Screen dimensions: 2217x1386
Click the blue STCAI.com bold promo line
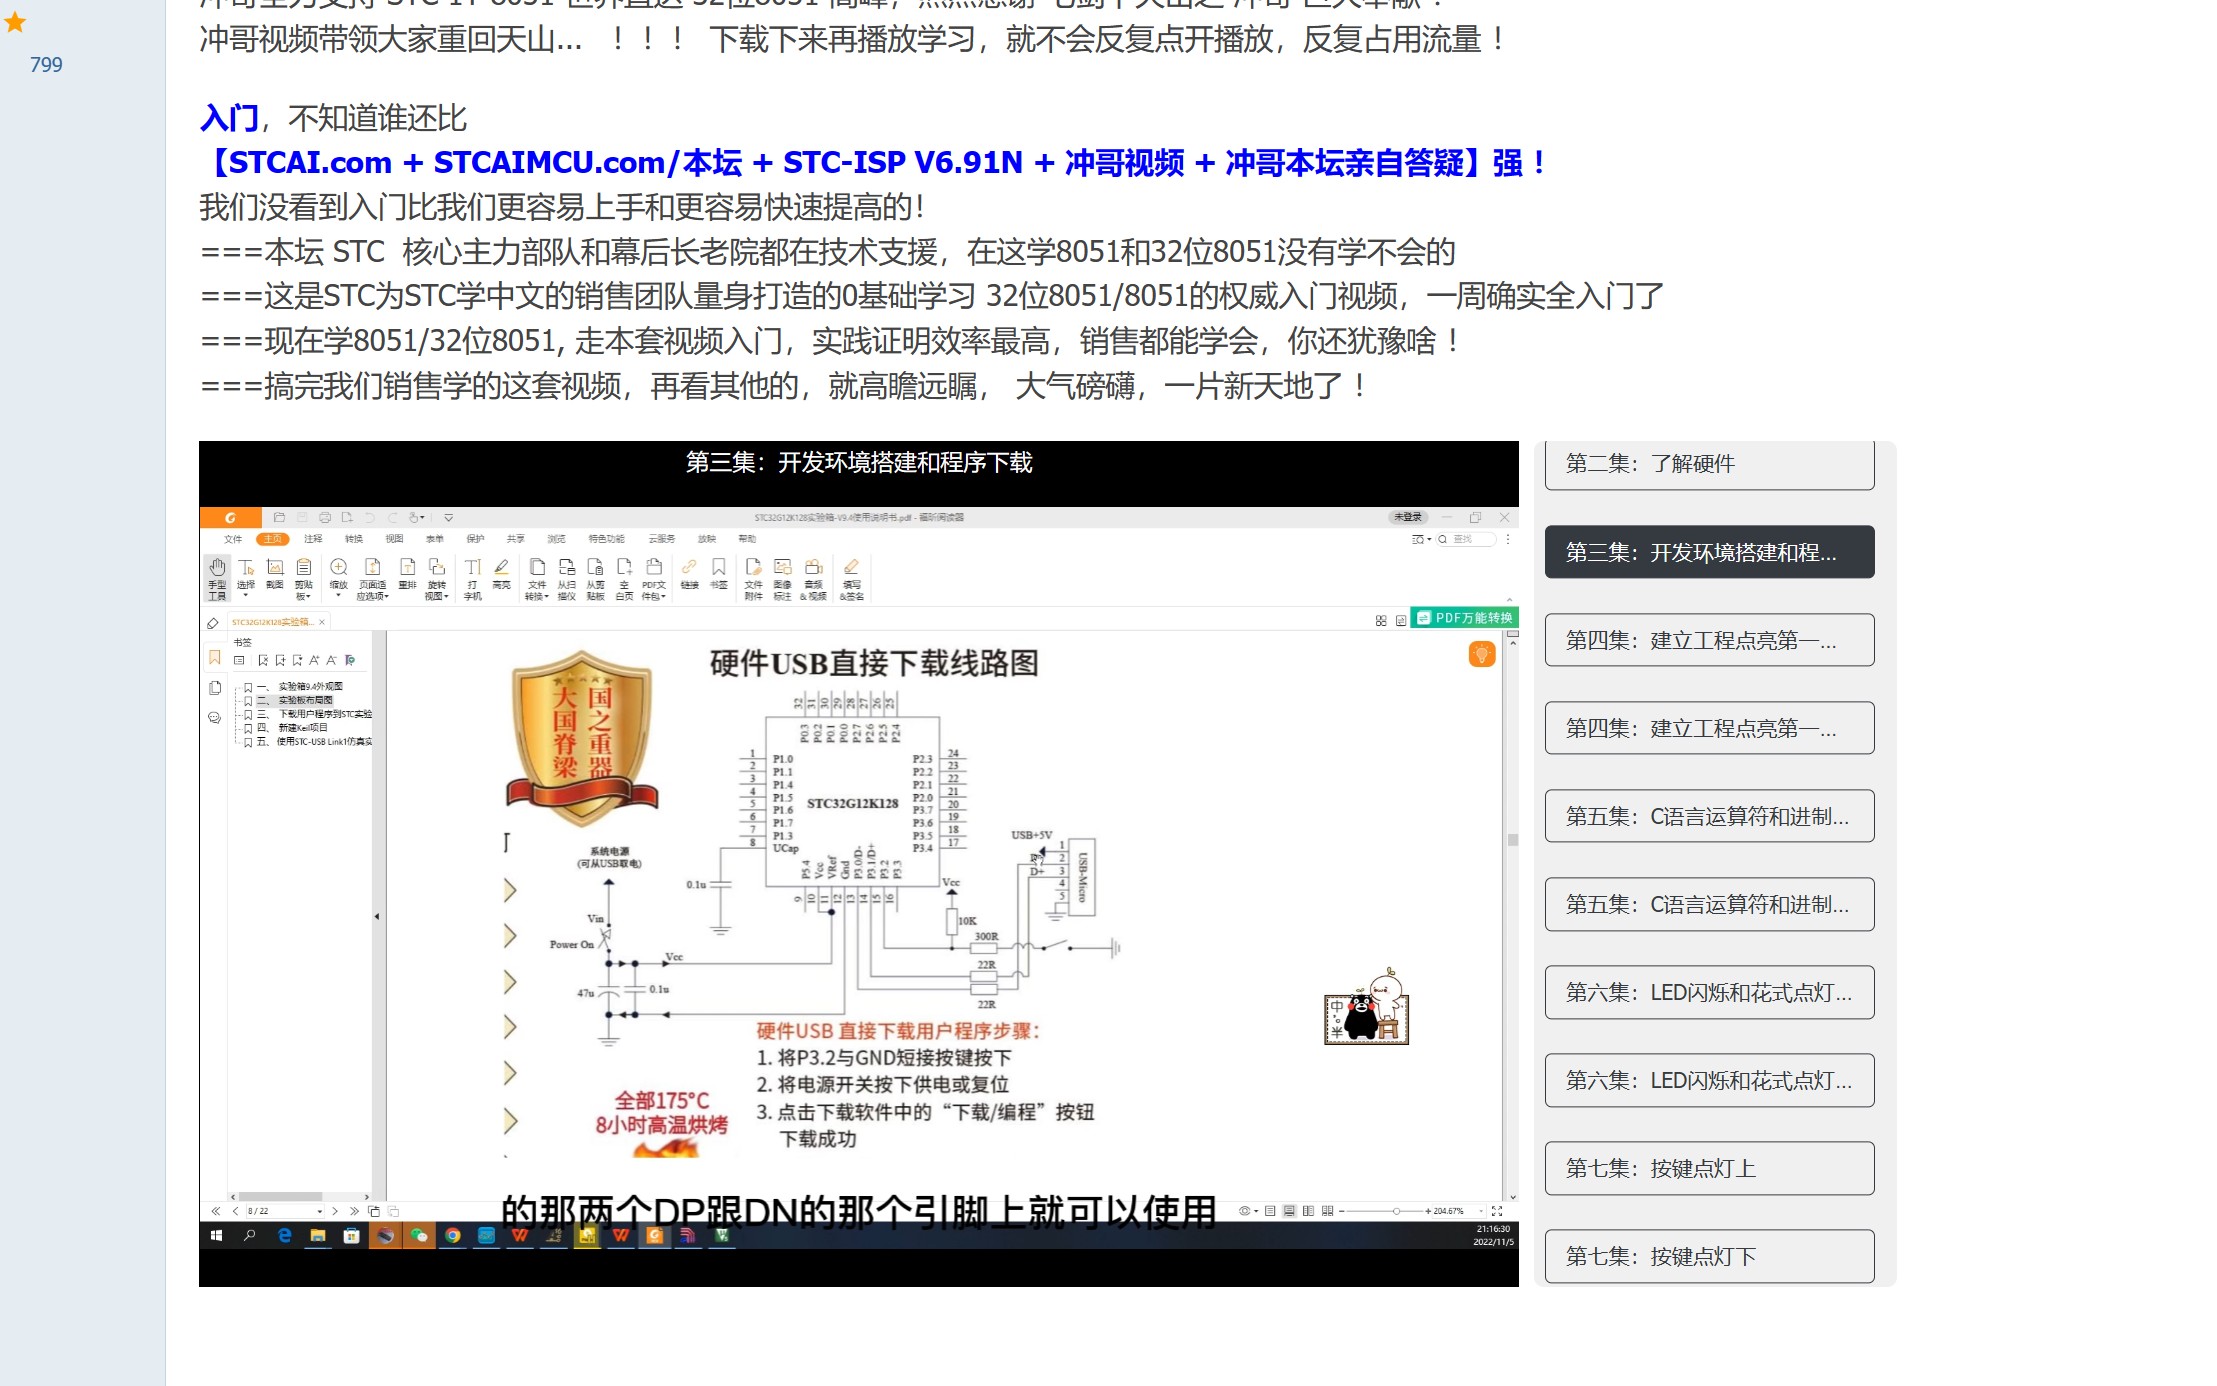click(x=875, y=162)
